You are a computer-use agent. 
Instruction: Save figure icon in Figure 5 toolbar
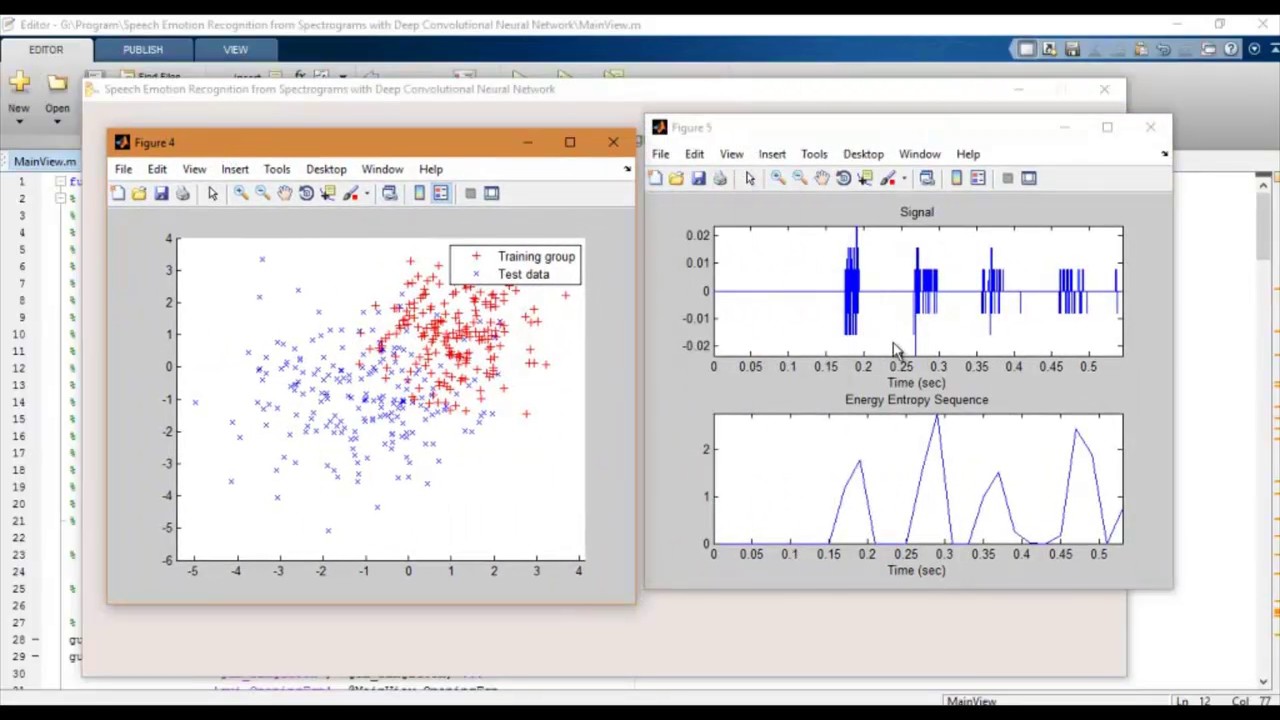[x=698, y=178]
